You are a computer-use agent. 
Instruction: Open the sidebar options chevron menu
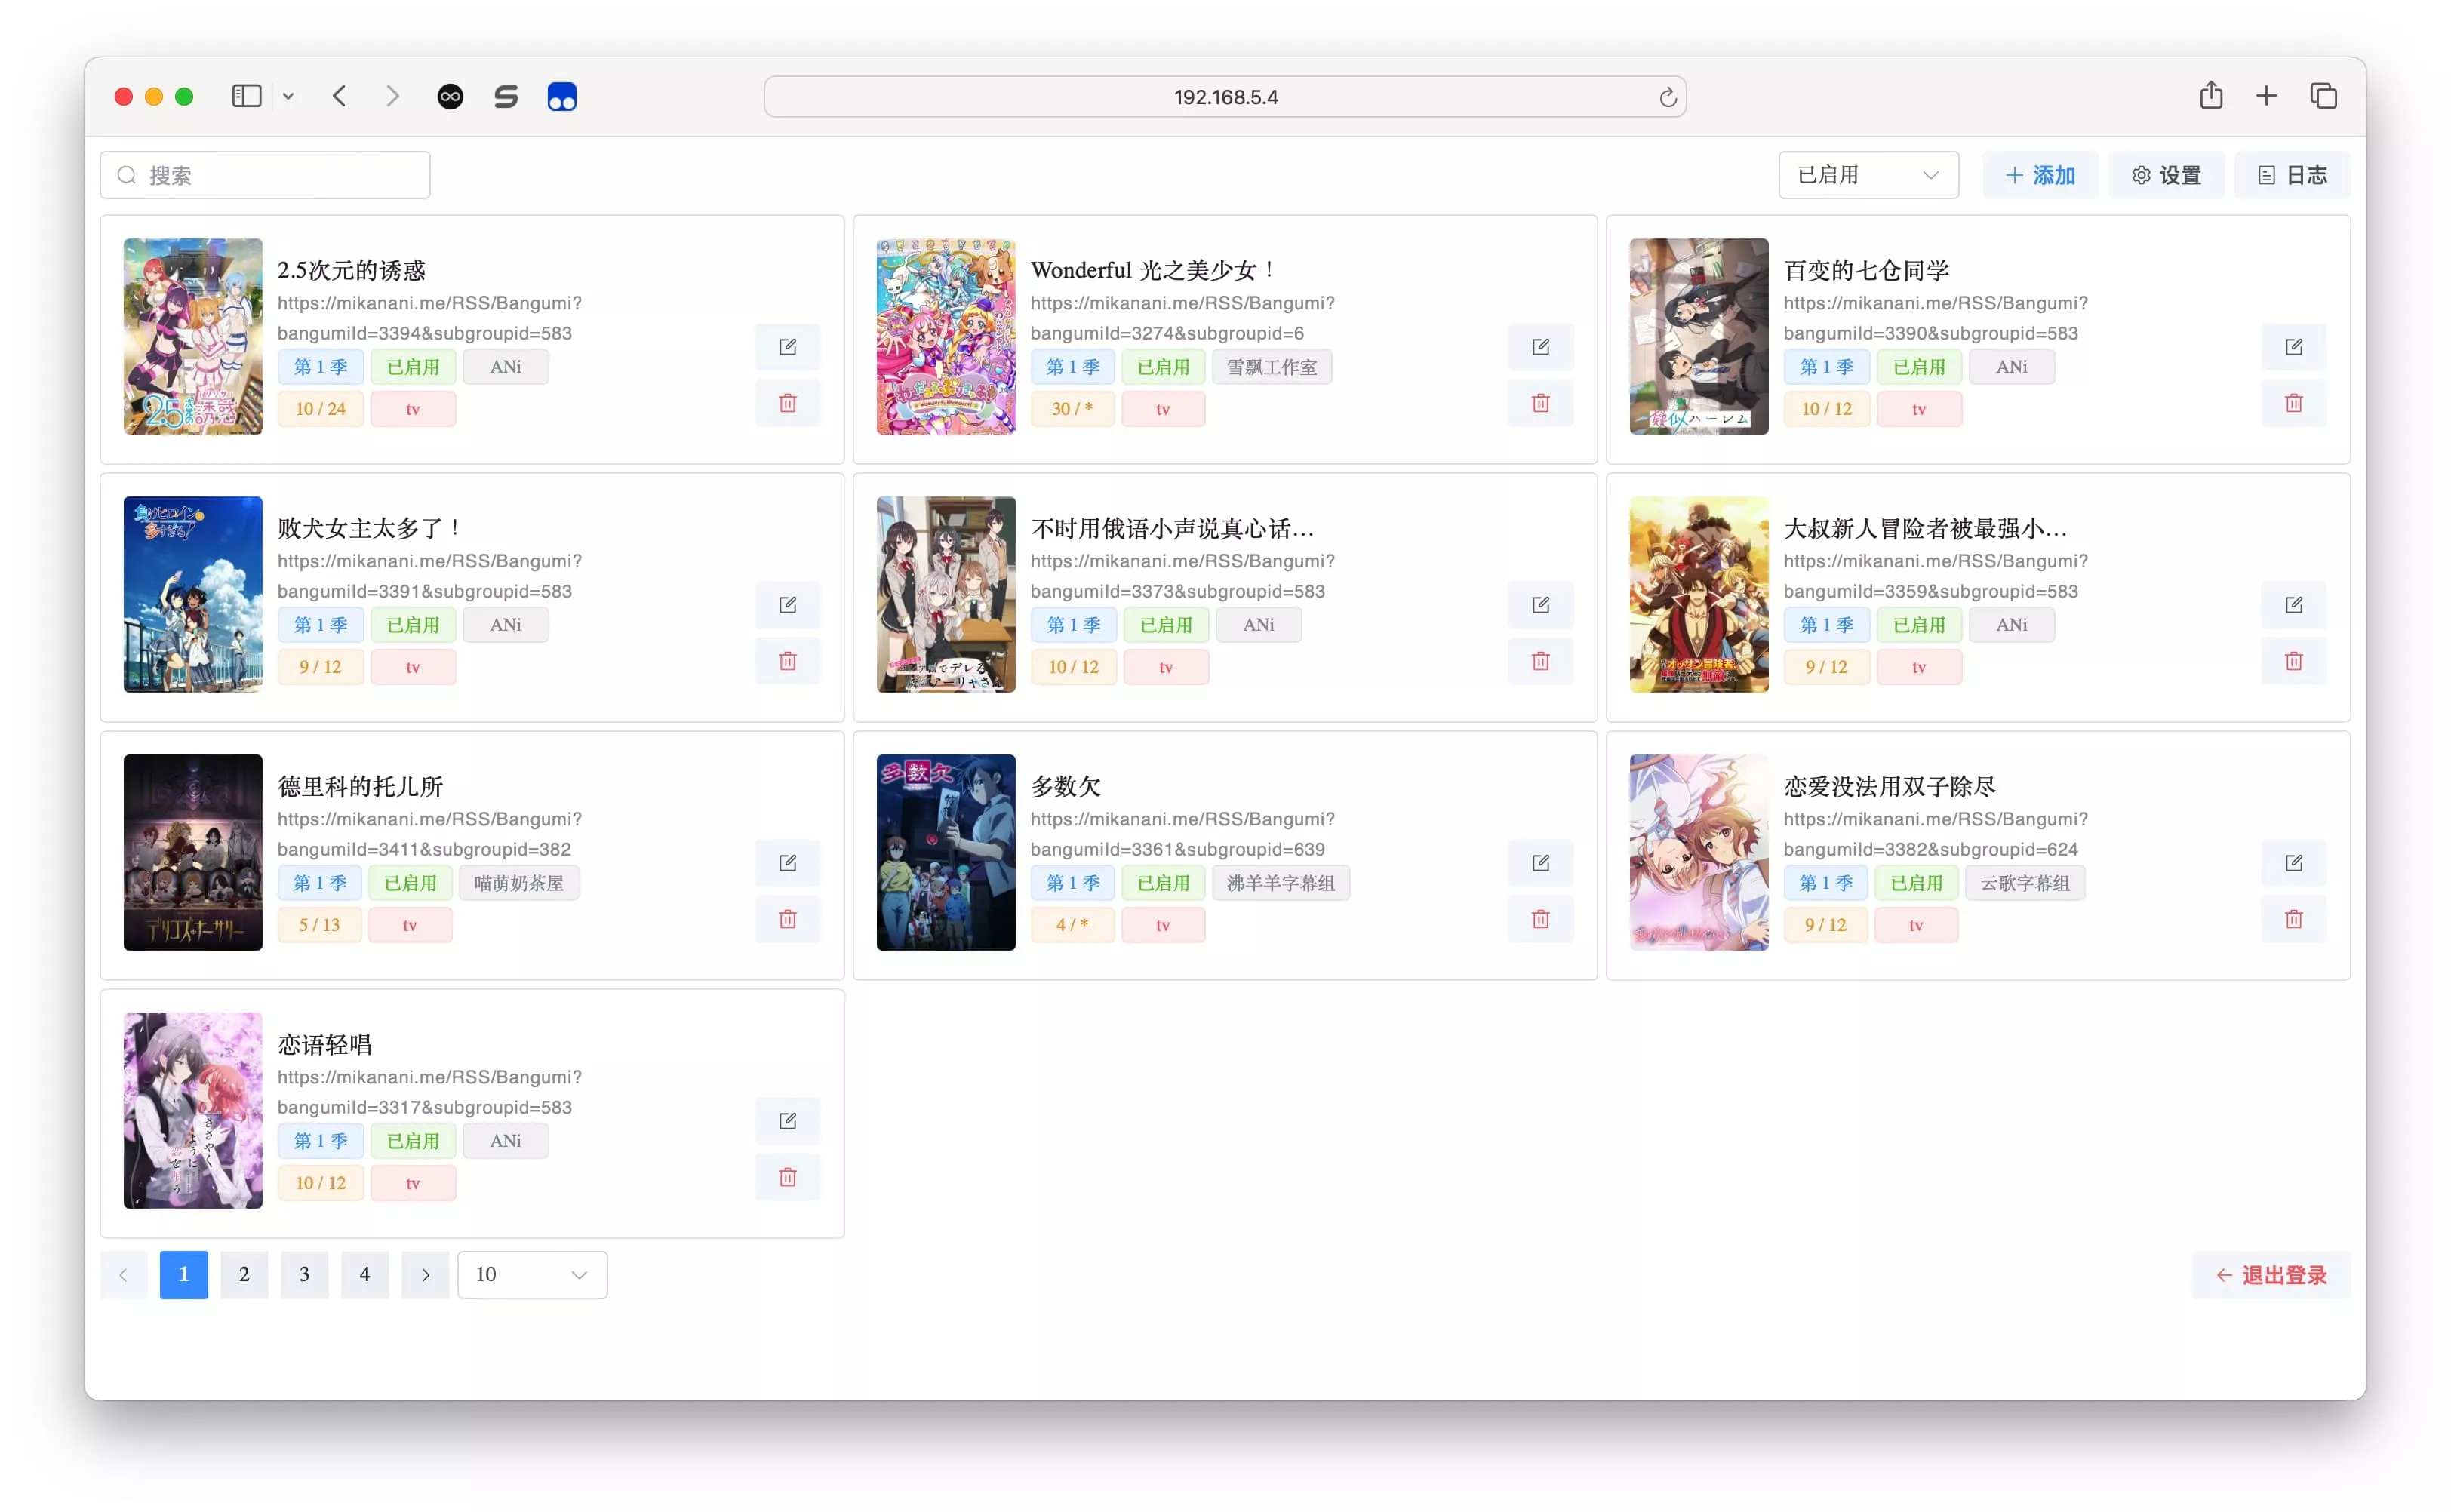[x=288, y=96]
